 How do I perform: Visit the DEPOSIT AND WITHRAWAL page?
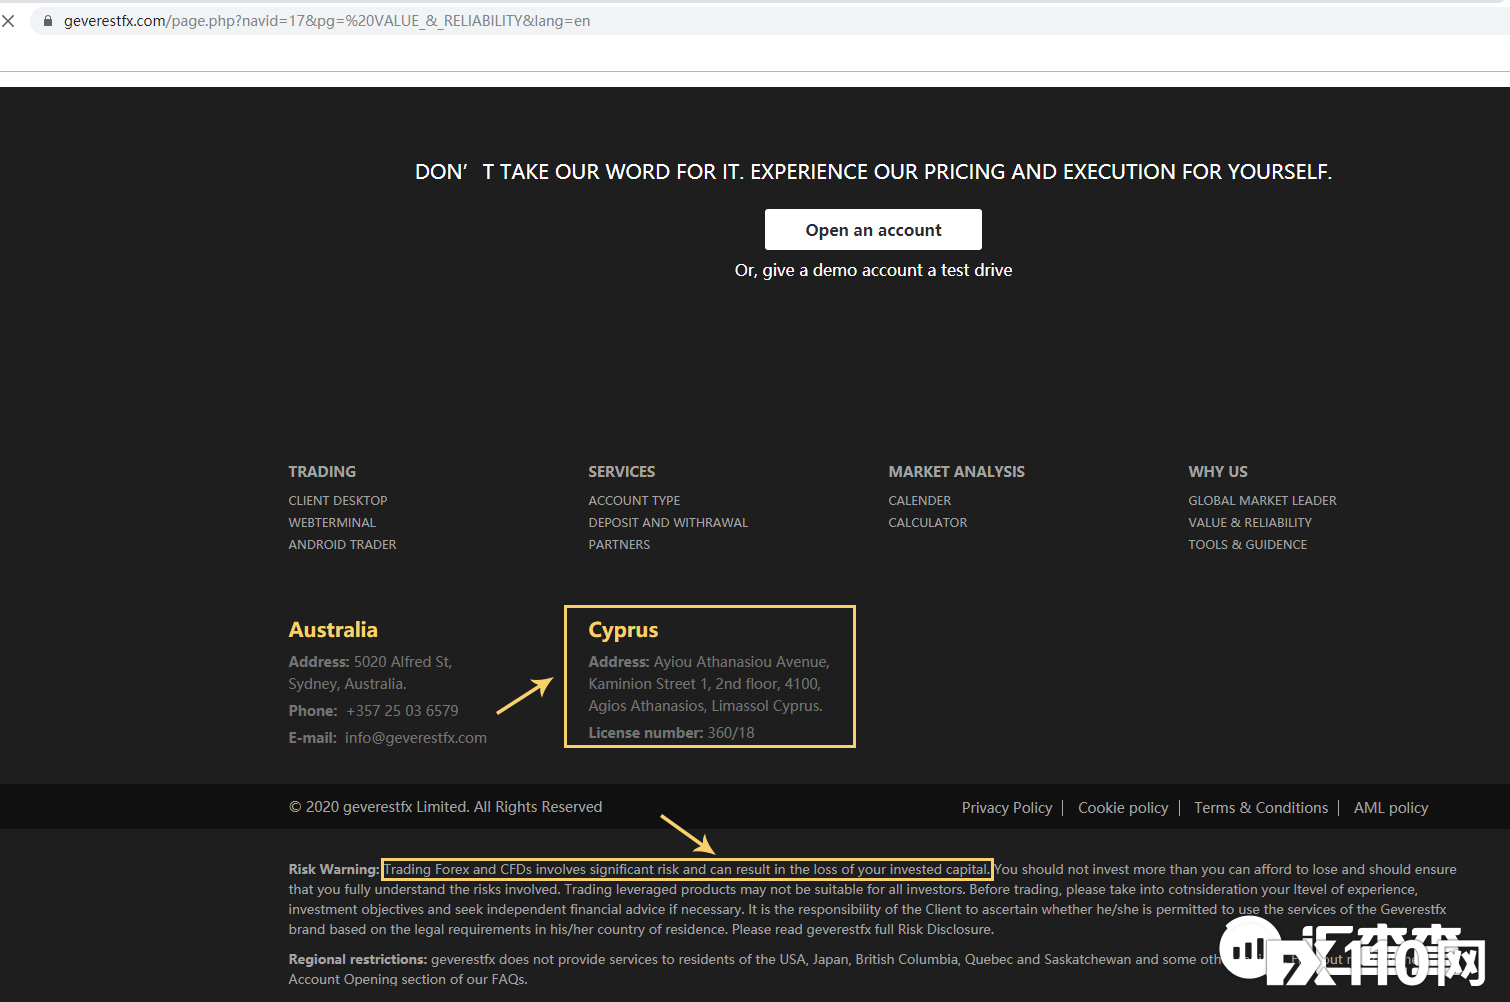click(x=668, y=522)
